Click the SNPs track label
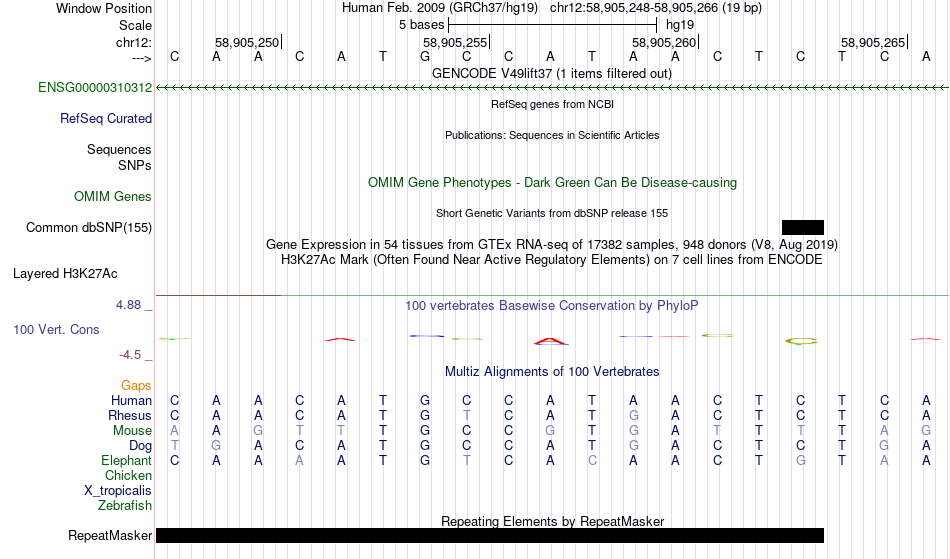This screenshot has width=950, height=559. tap(135, 165)
